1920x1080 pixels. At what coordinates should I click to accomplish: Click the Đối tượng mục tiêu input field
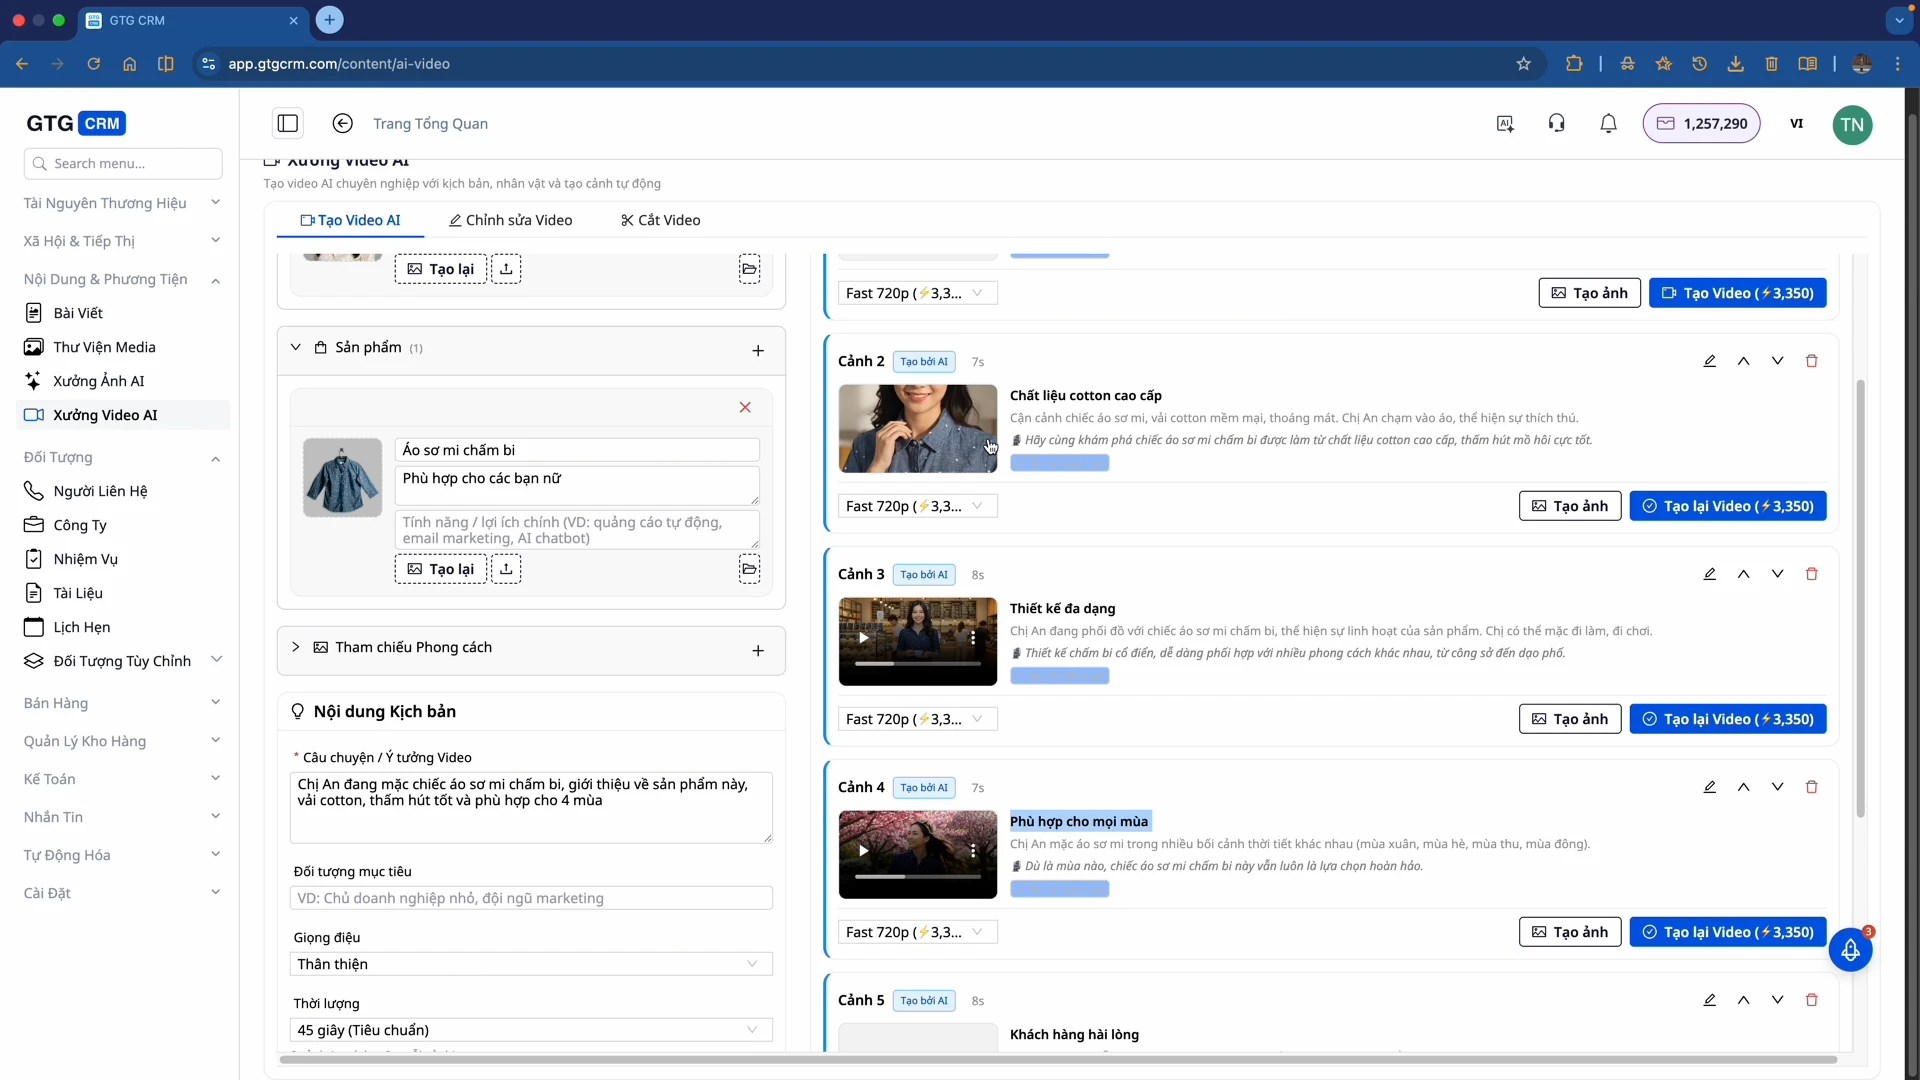[530, 898]
